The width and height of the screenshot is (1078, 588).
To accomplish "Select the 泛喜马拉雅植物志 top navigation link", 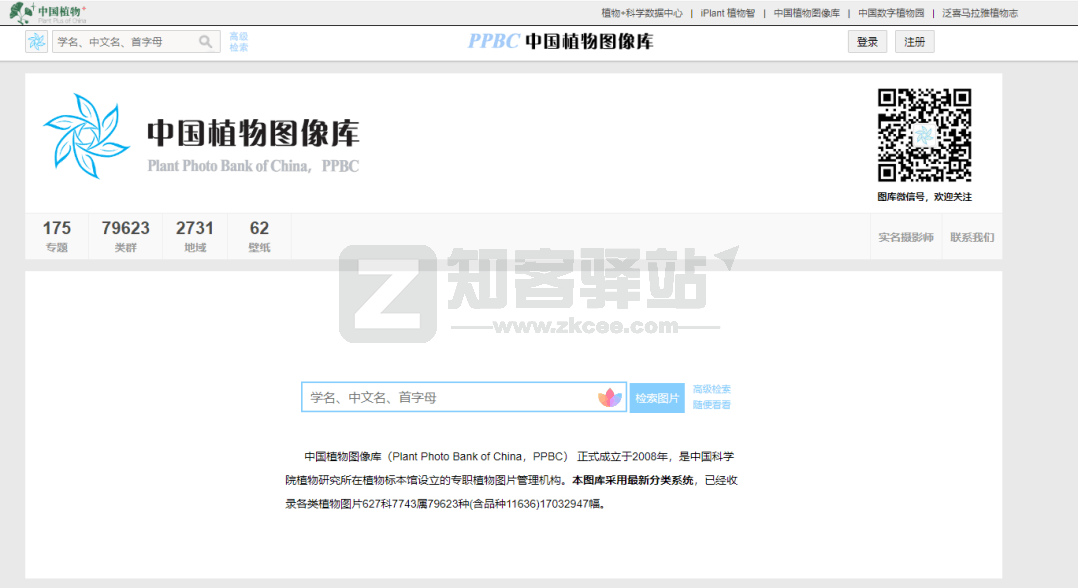I will click(981, 14).
